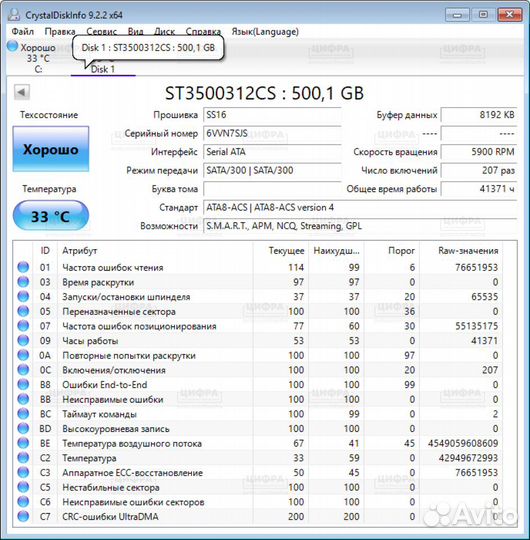Click the ID column header
The height and width of the screenshot is (540, 530).
point(45,251)
